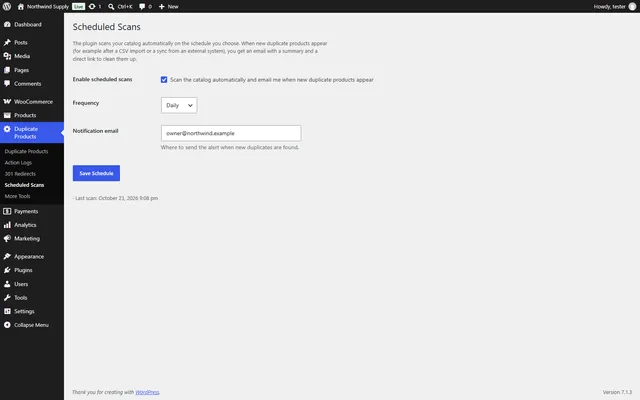Open the Duplicate Products submenu link
The height and width of the screenshot is (400, 640).
click(27, 151)
